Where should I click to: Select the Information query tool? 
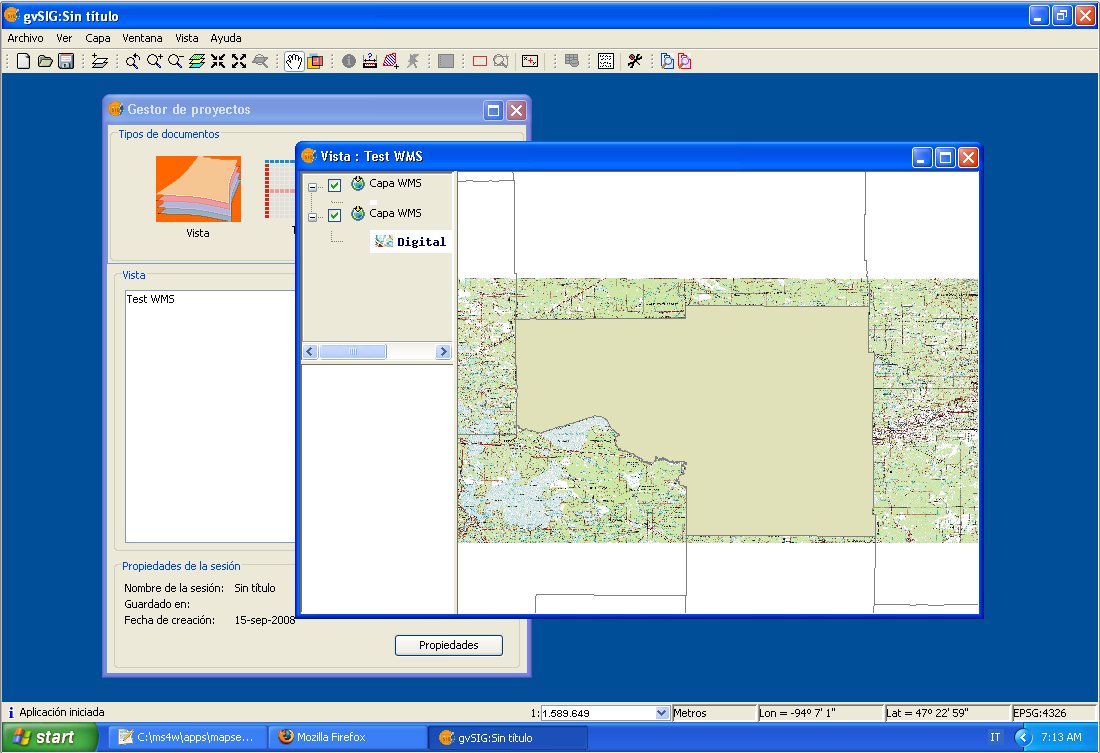(348, 61)
